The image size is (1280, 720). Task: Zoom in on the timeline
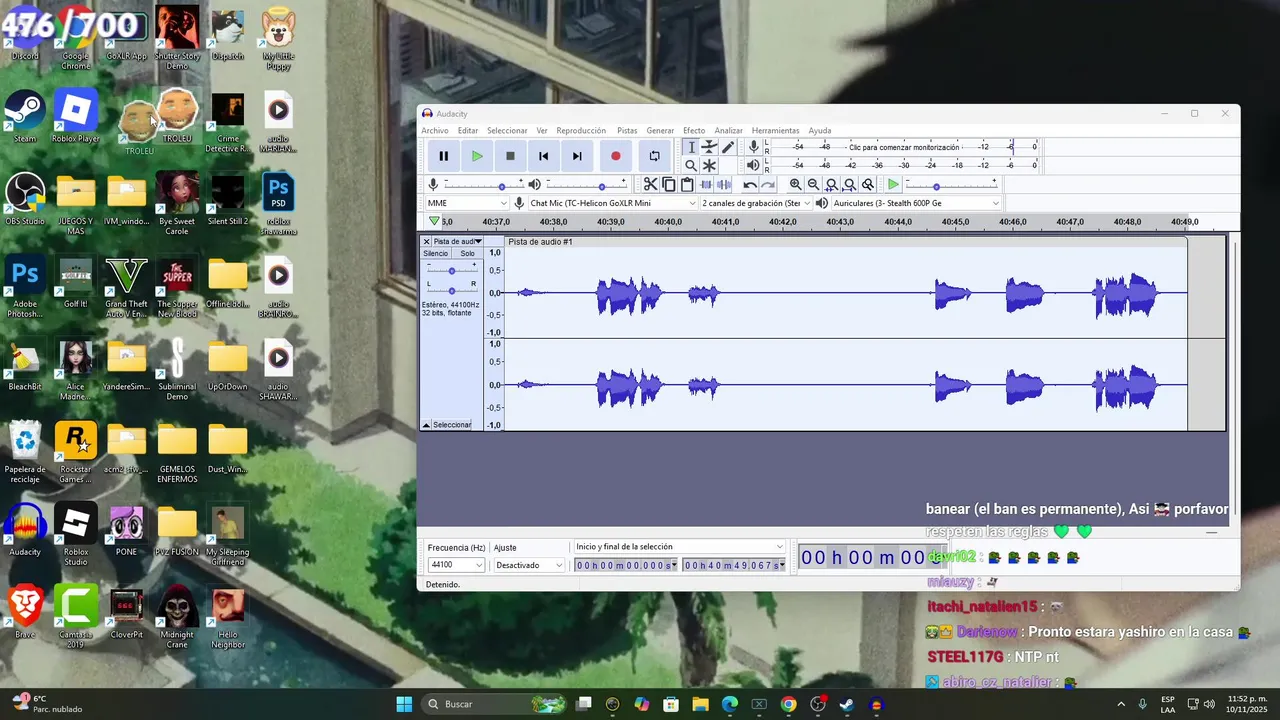pyautogui.click(x=795, y=184)
